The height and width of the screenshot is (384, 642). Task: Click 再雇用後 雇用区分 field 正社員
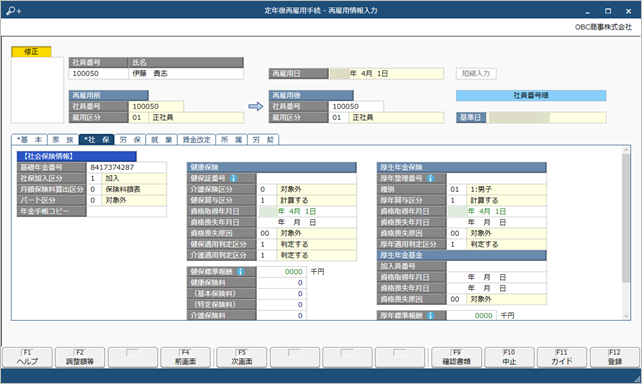[386, 117]
